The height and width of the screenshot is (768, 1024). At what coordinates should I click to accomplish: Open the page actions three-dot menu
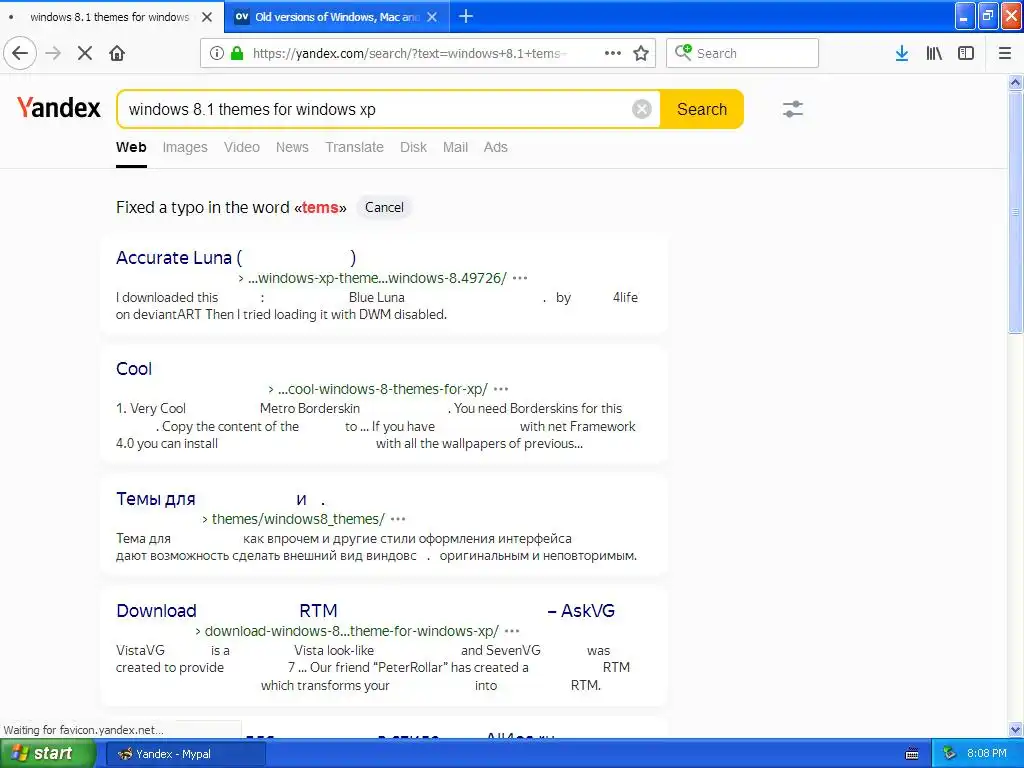613,54
